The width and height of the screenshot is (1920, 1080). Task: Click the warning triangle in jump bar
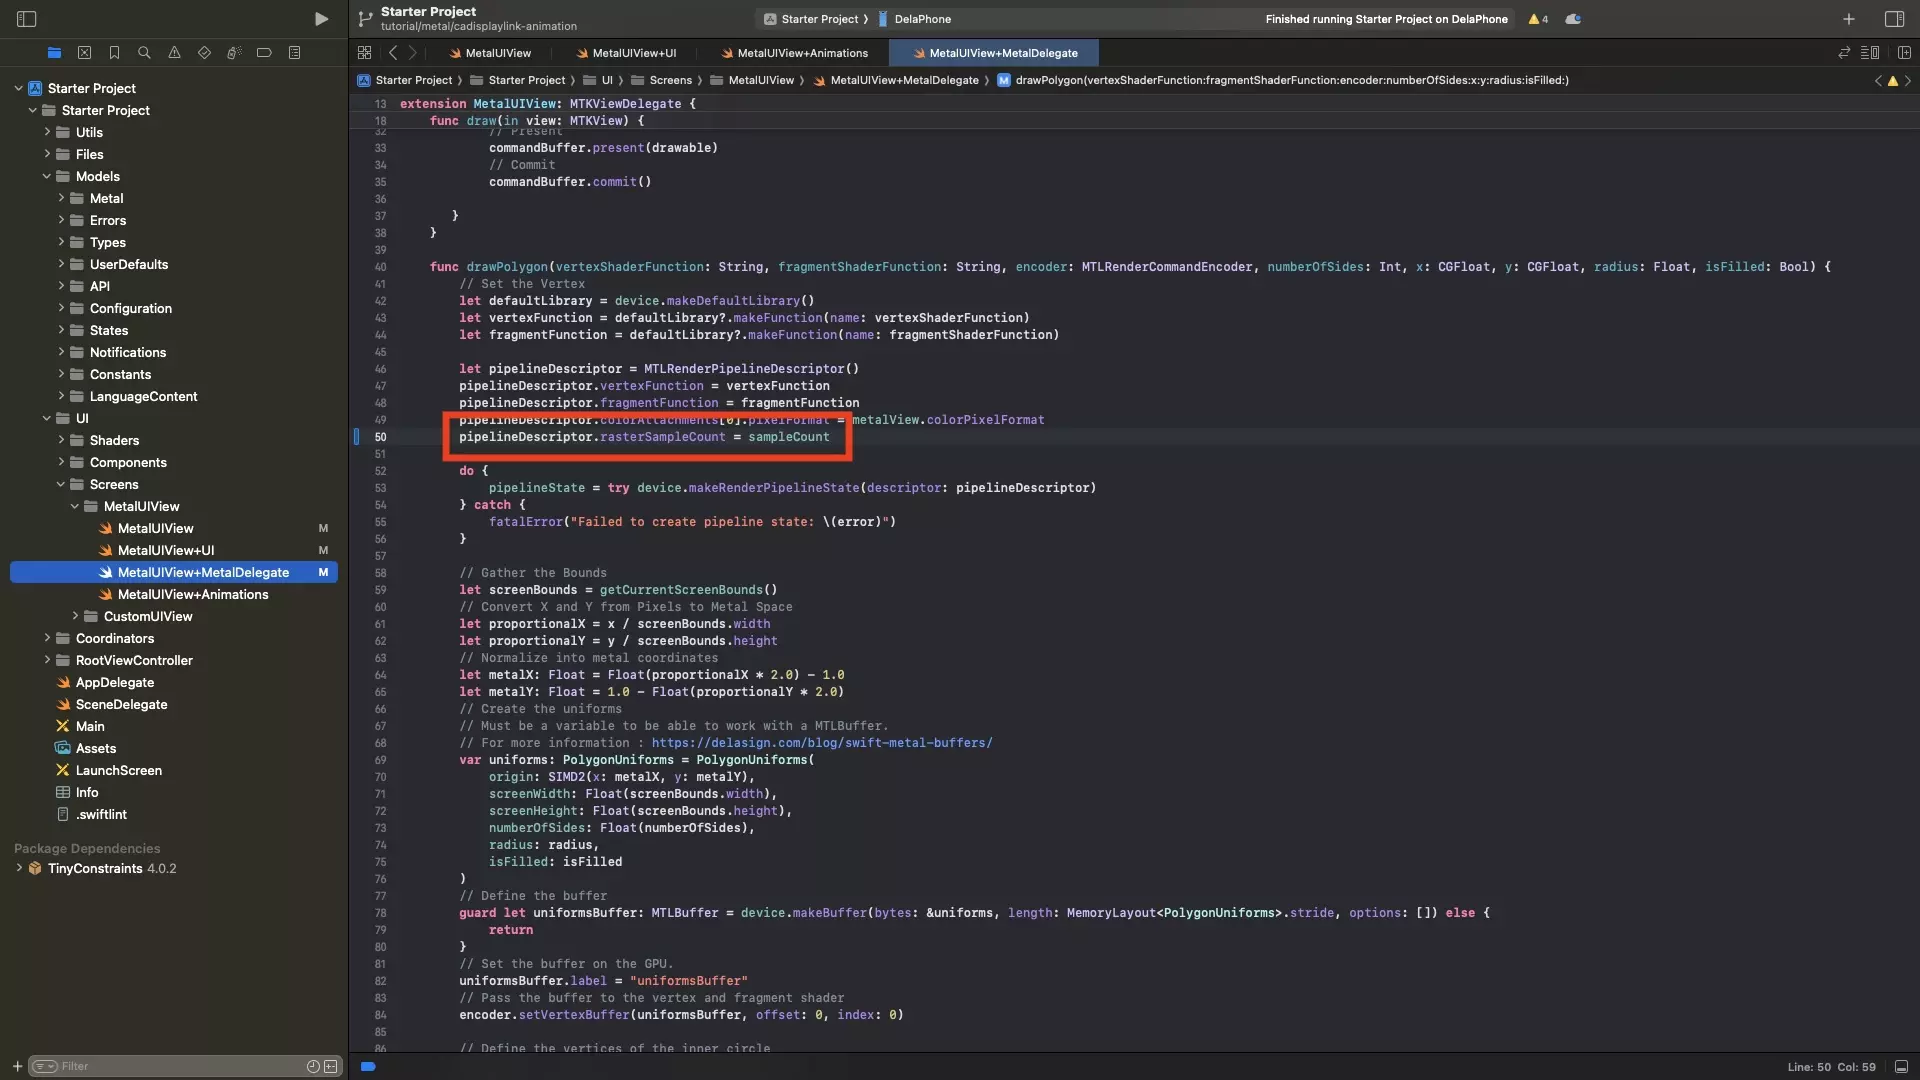(x=1892, y=81)
